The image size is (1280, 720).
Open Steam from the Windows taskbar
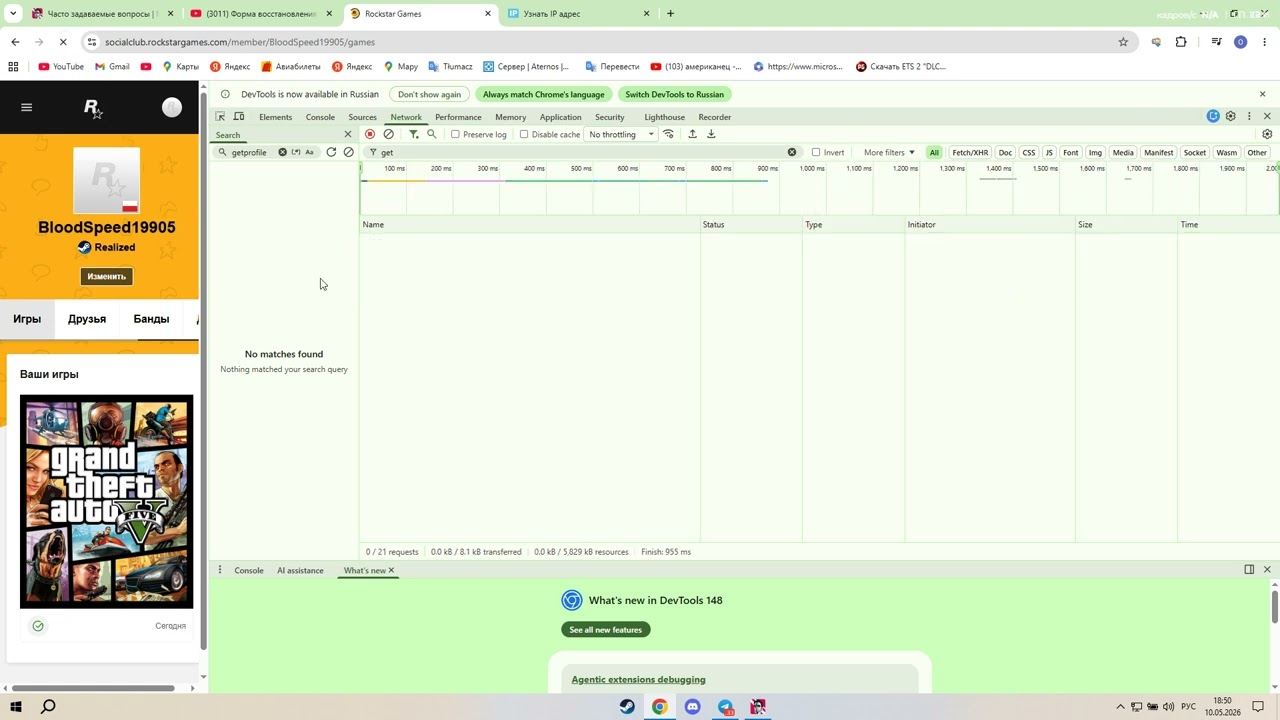[x=627, y=707]
